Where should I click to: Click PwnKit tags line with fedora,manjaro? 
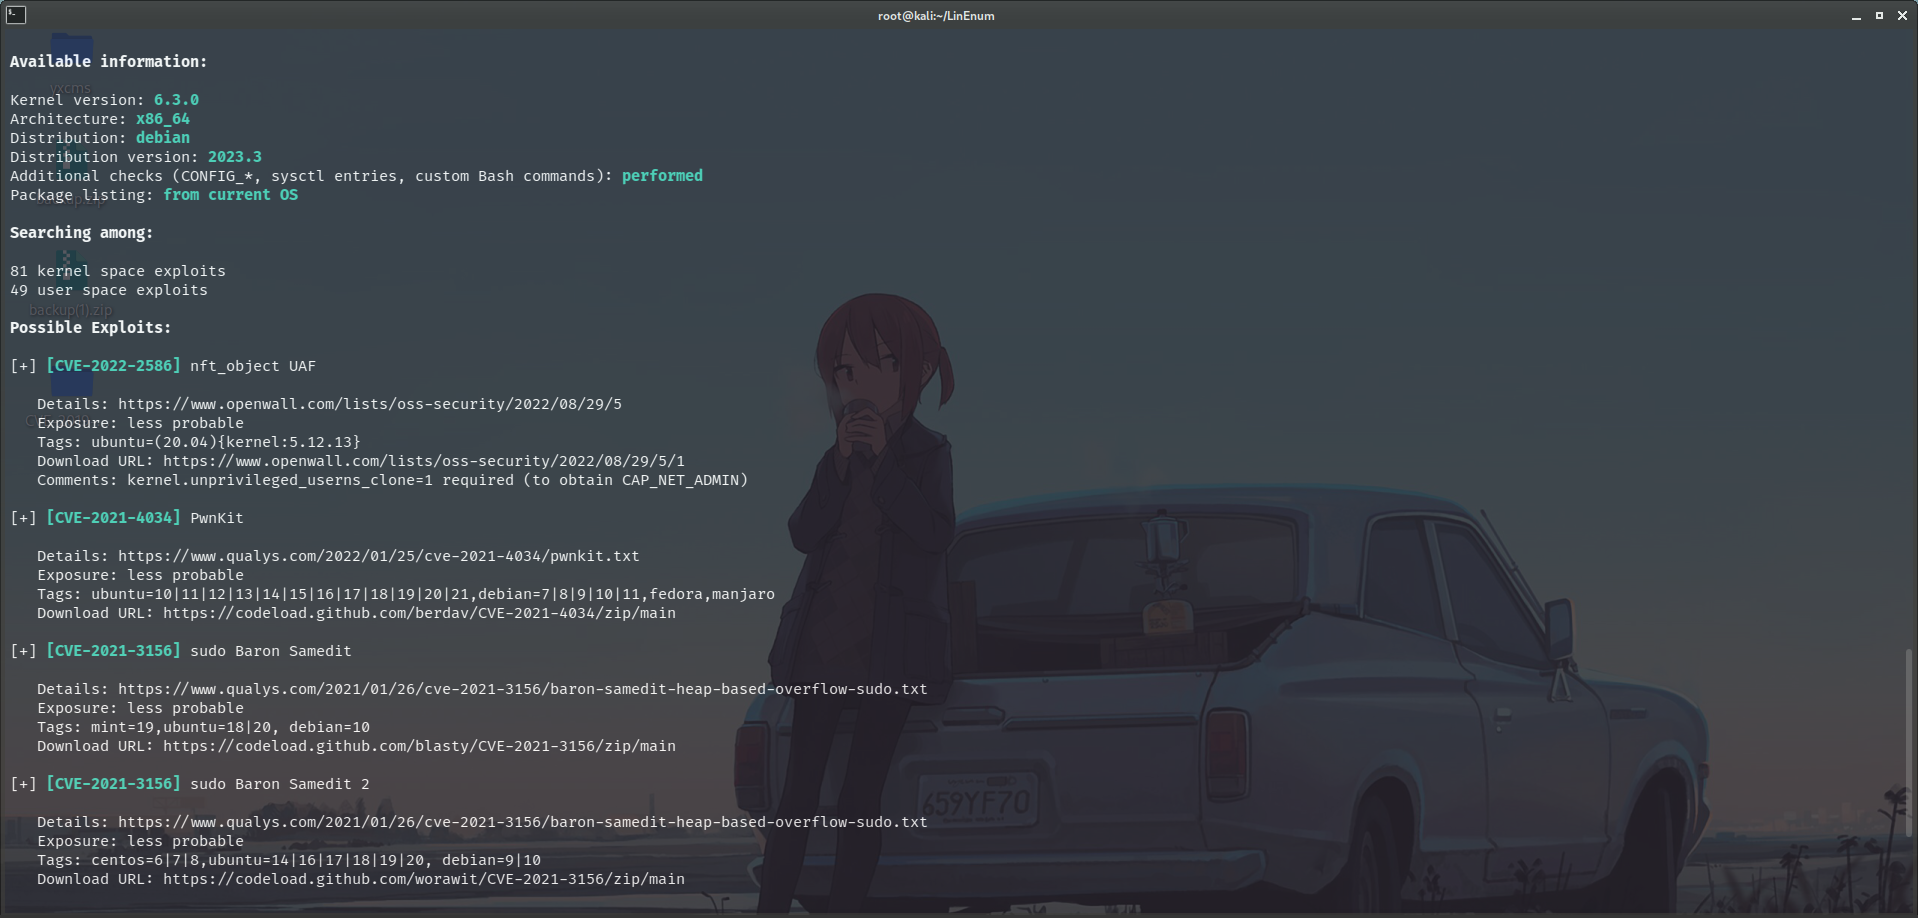point(406,594)
